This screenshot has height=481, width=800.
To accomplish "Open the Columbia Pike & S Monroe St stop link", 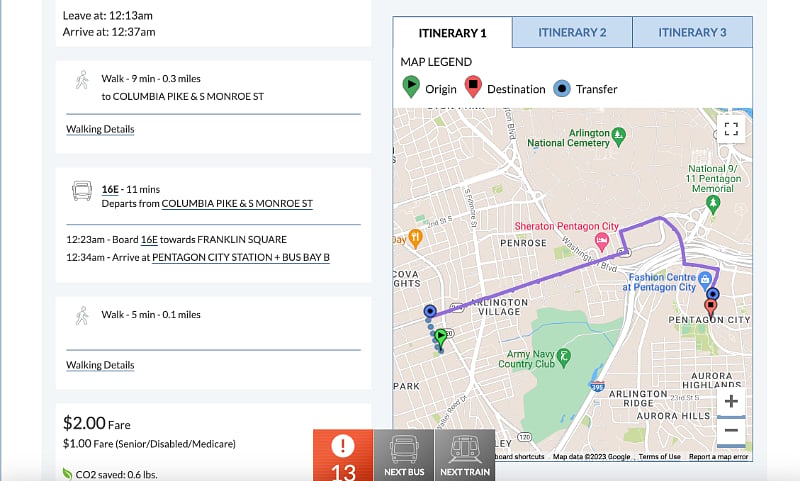I will click(237, 204).
